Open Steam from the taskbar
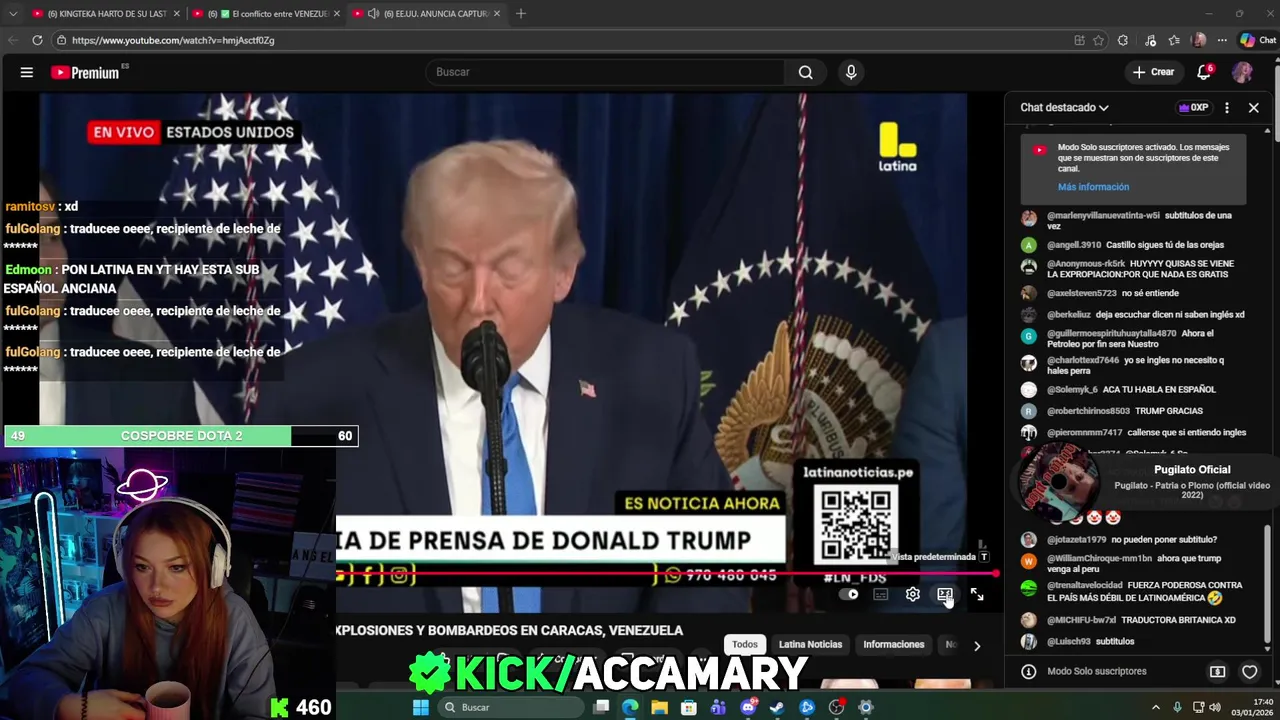The width and height of the screenshot is (1280, 720). click(777, 707)
